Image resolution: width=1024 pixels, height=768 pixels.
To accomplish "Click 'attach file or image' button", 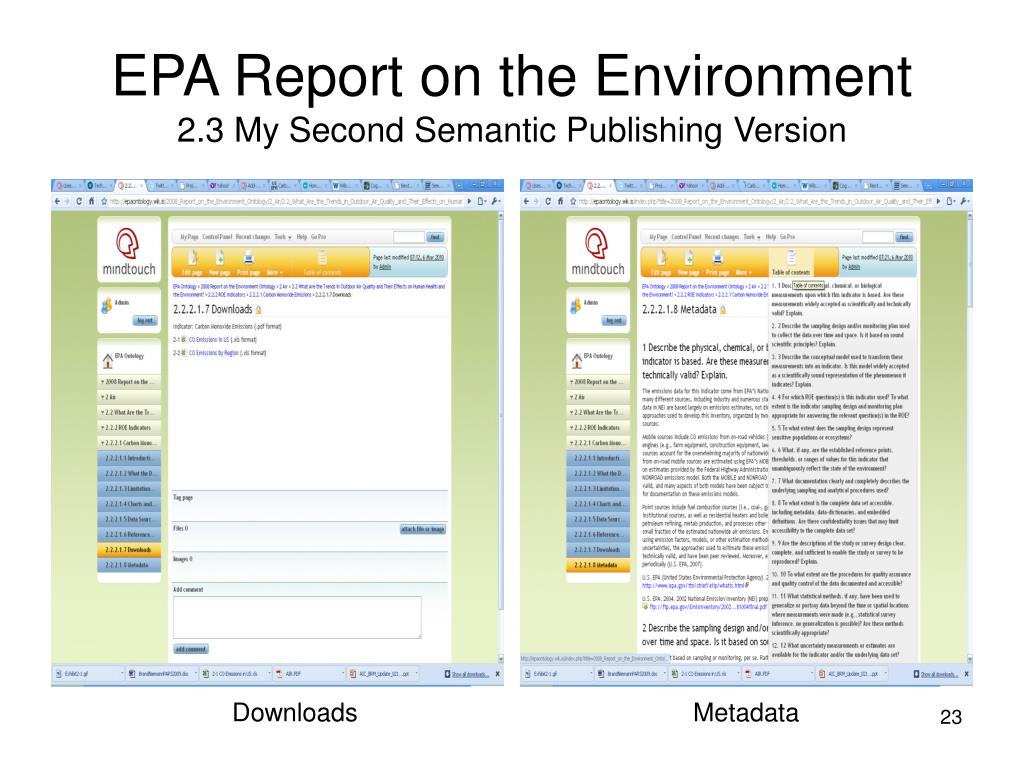I will pos(423,529).
